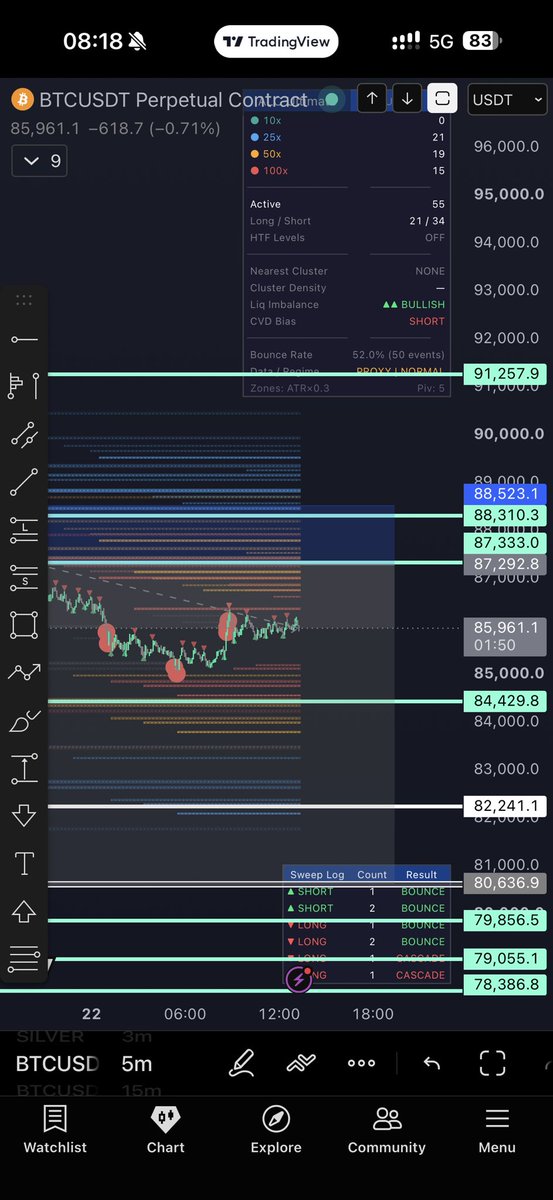The height and width of the screenshot is (1200, 553).
Task: Open the indicators menu in bottom bar
Action: (301, 1063)
